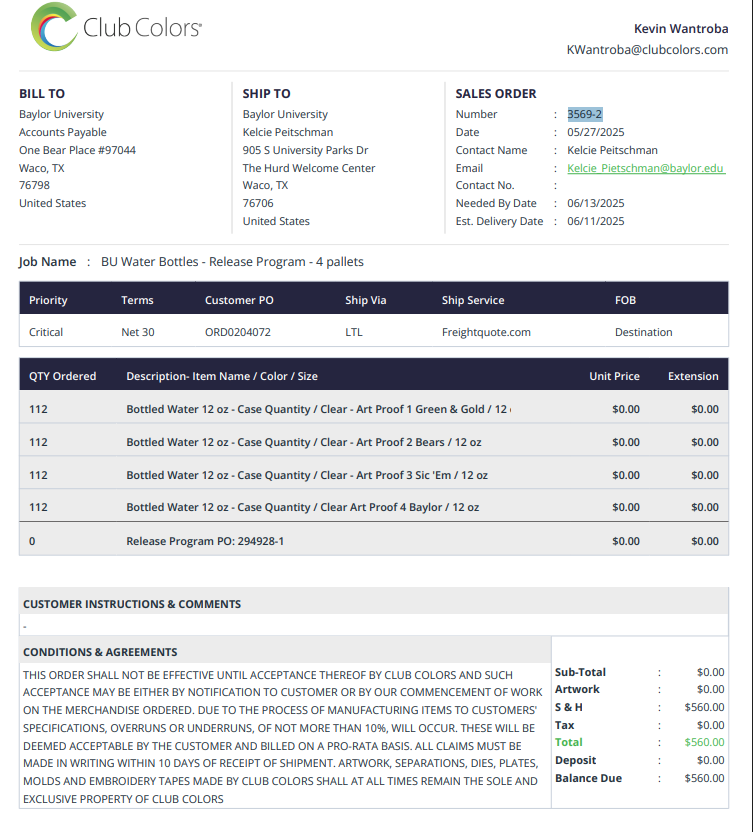Viewport: 753px width, 832px height.
Task: Click the Customer Instructions & Comments heading
Action: coord(132,604)
